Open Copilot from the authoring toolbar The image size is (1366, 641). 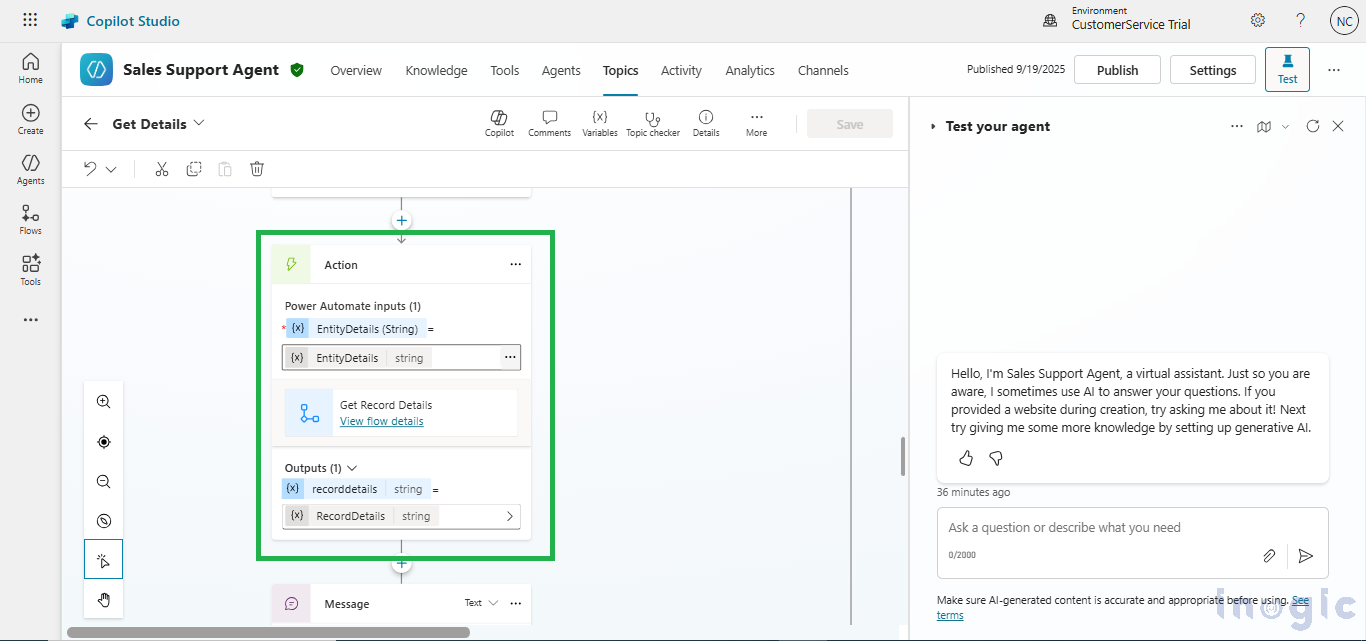click(499, 123)
